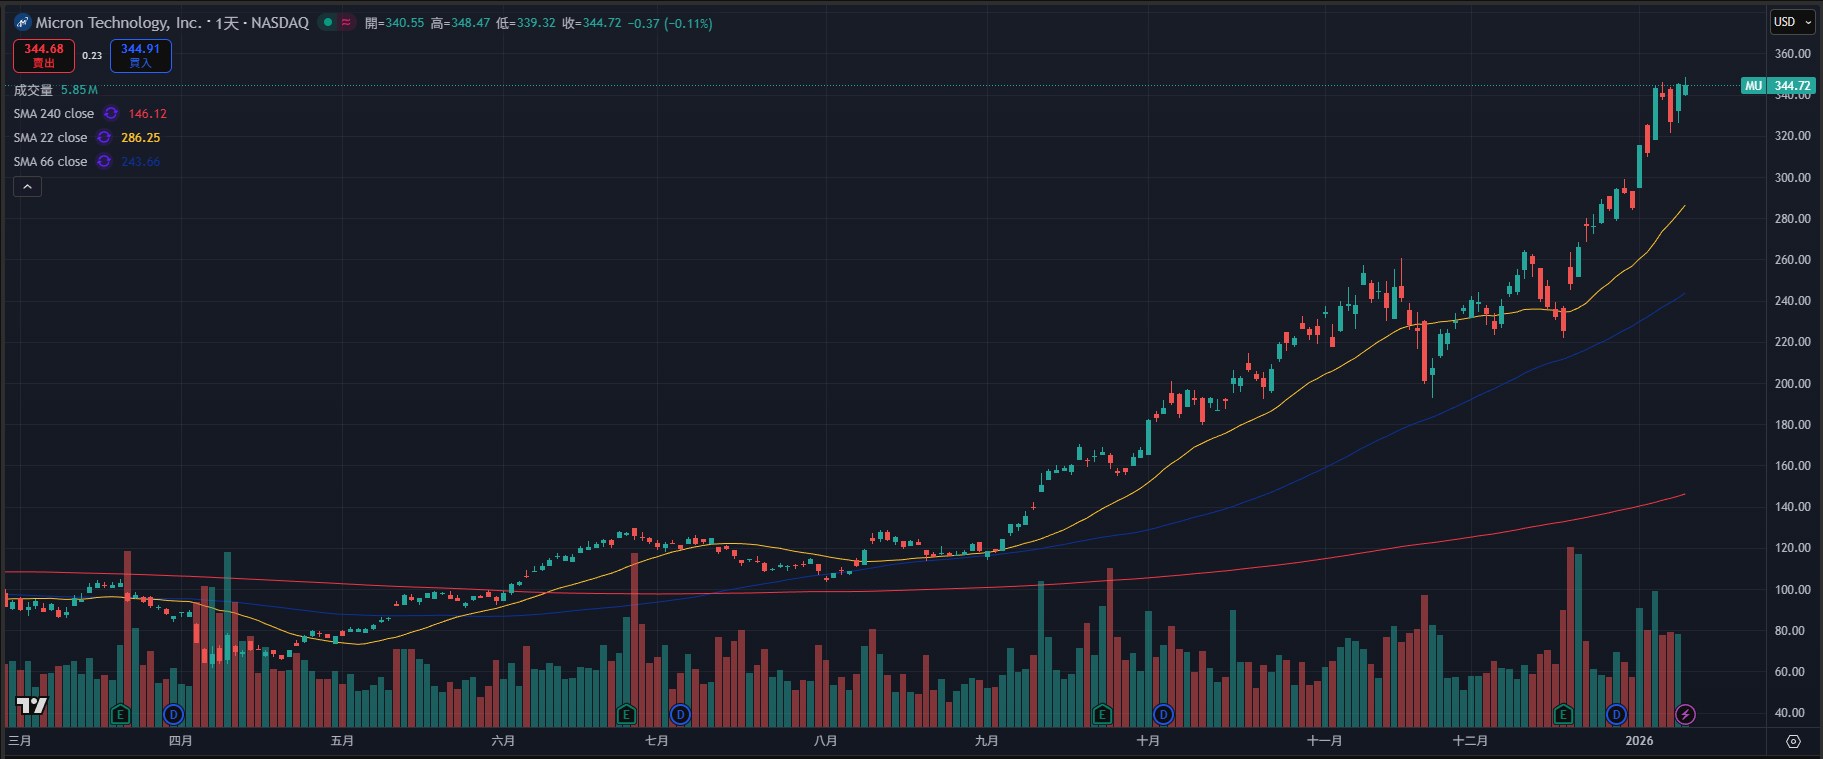Click the green market status dot
This screenshot has width=1823, height=759.
327,22
